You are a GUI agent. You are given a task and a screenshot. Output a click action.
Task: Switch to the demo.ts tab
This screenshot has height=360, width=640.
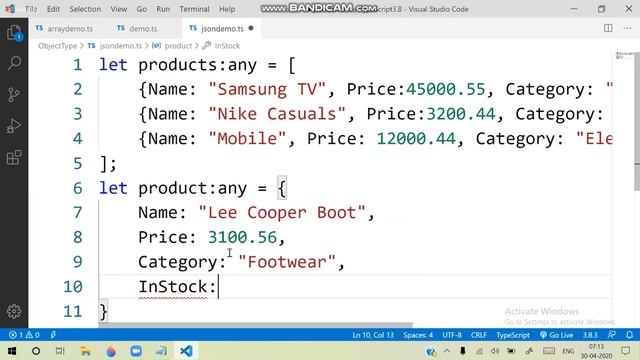point(142,29)
